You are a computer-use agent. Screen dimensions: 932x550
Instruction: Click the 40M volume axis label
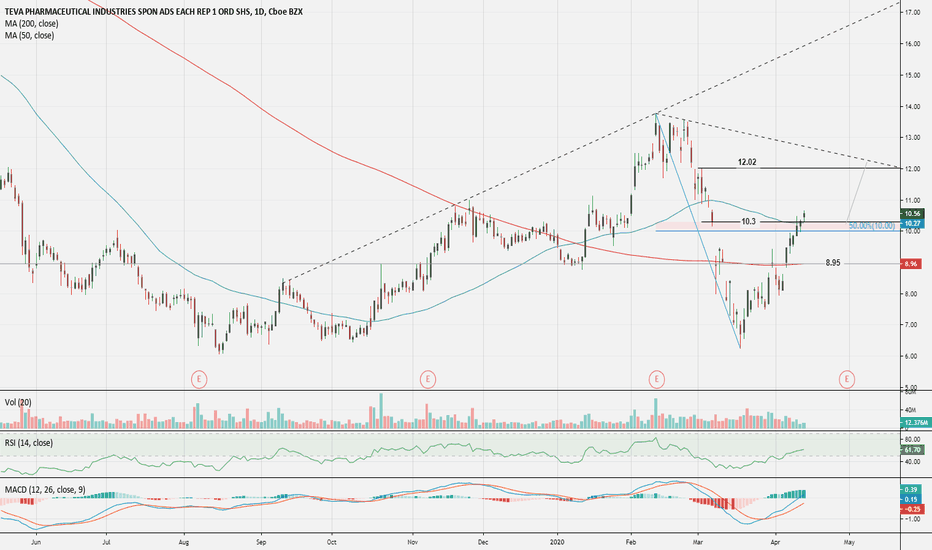(911, 410)
